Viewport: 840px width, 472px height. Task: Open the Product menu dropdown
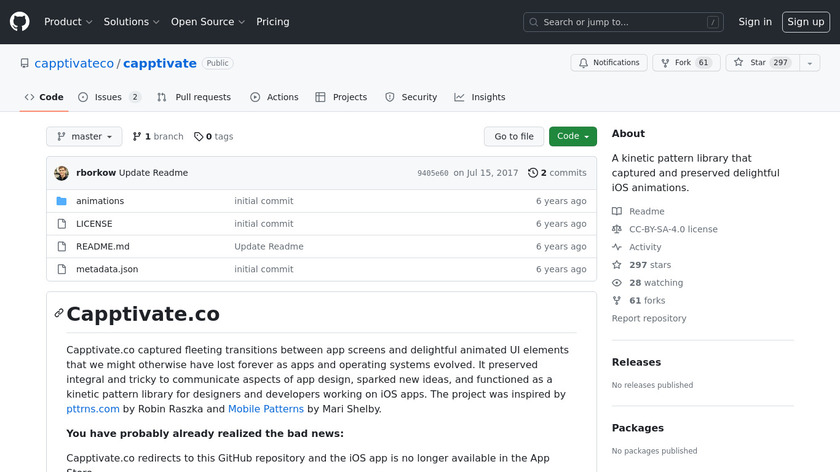click(x=68, y=22)
